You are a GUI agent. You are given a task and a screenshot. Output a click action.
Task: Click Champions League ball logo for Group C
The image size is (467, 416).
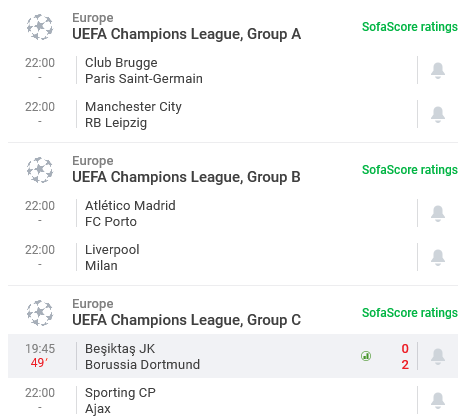40,313
